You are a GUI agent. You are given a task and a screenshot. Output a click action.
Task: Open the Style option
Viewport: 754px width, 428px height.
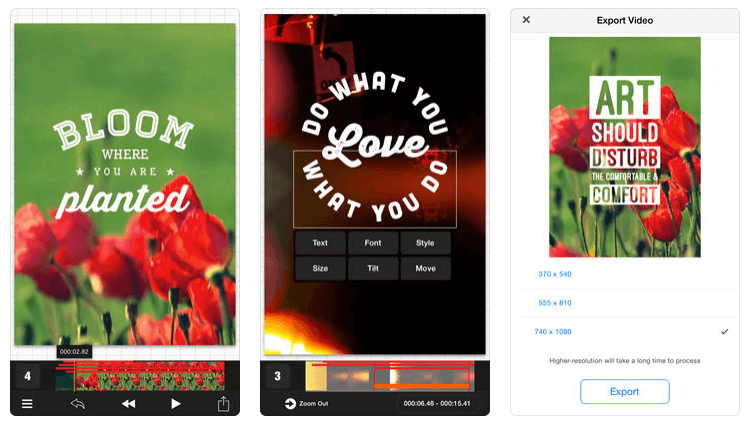coord(425,243)
